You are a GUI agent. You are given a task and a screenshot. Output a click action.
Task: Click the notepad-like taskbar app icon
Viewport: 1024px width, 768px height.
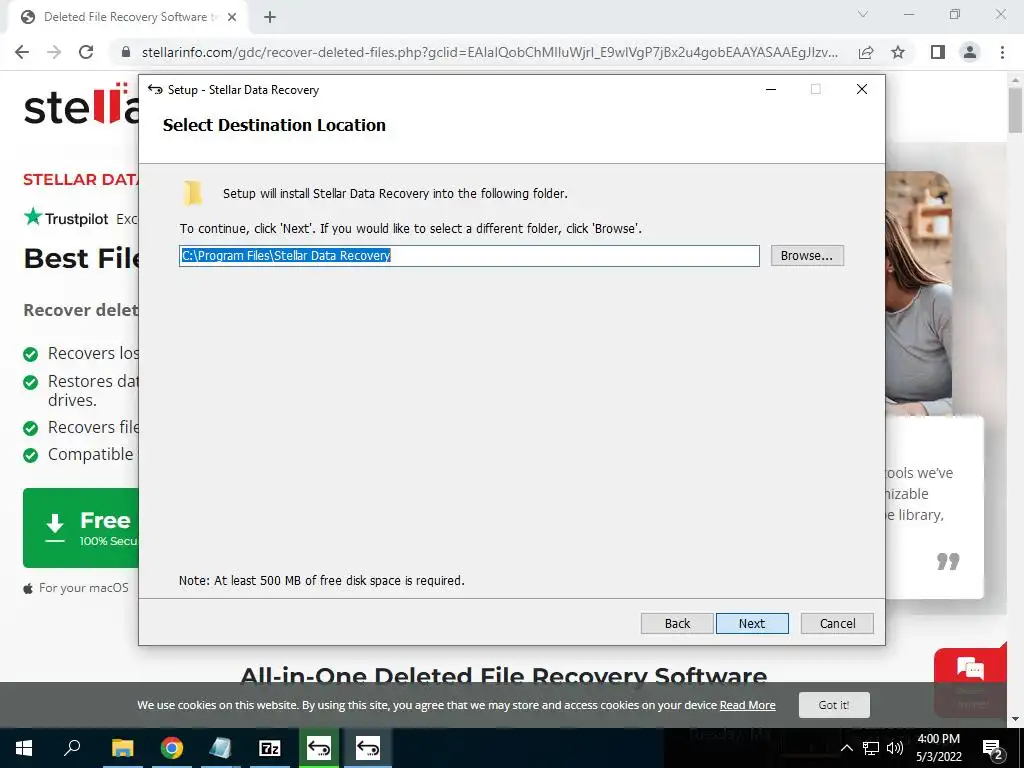point(220,748)
